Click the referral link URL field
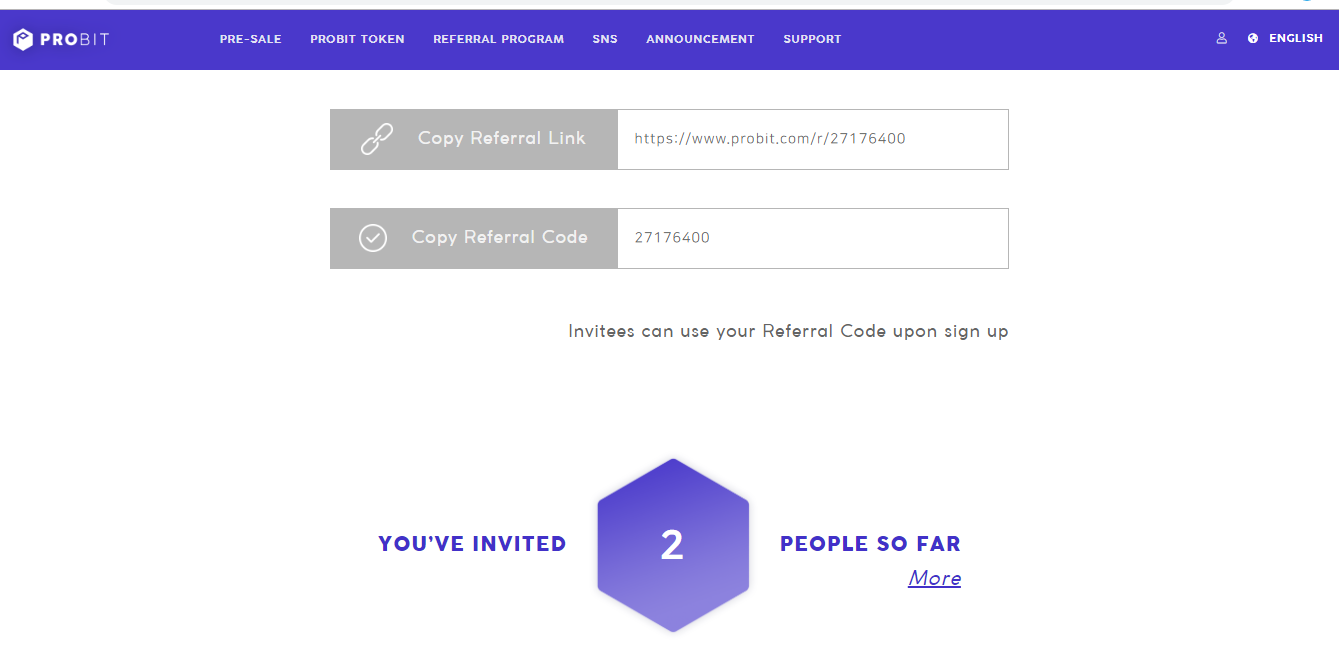This screenshot has height=659, width=1339. [x=813, y=139]
